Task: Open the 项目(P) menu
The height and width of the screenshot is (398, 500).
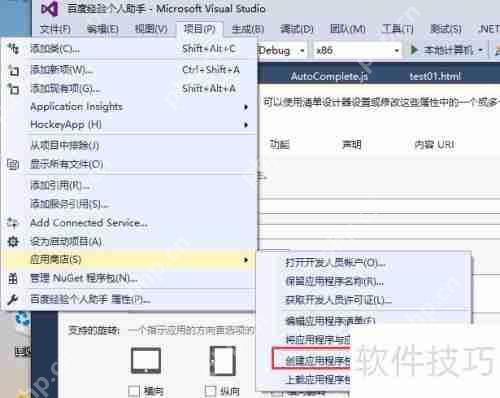Action: pos(199,29)
